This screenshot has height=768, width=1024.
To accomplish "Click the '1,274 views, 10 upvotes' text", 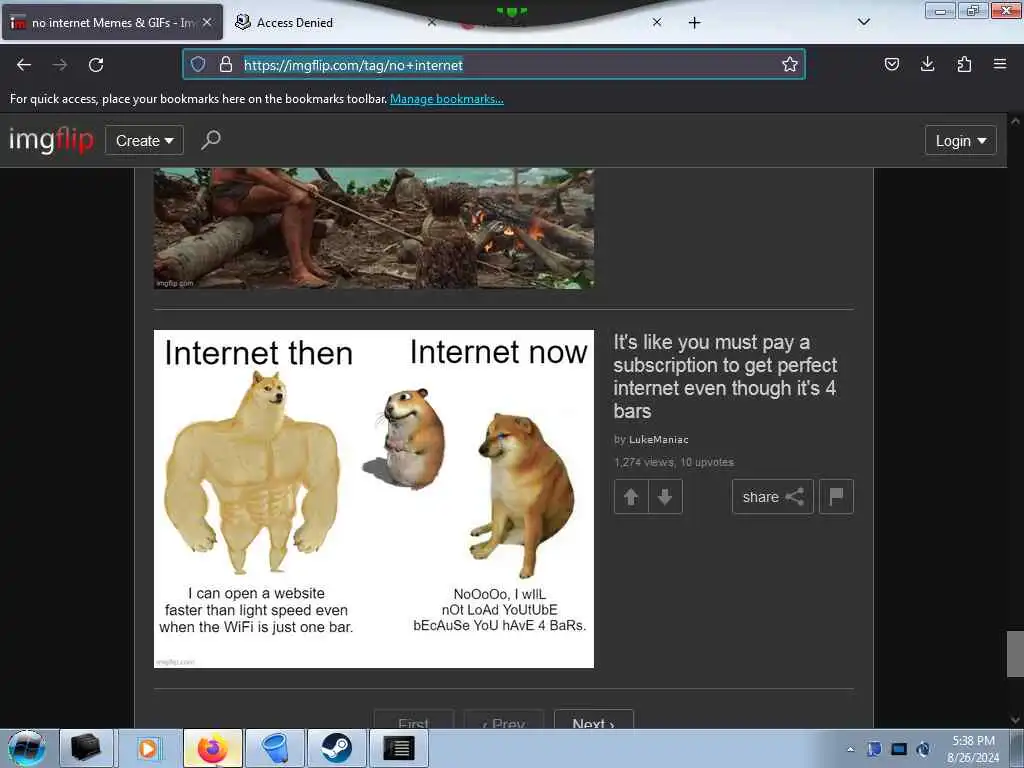I will 674,462.
